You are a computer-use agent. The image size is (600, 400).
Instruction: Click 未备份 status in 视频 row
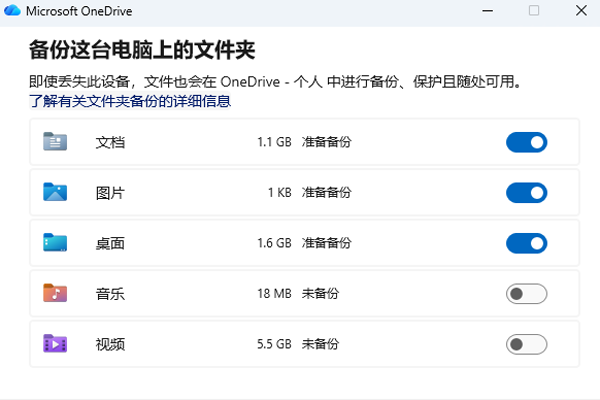(320, 344)
